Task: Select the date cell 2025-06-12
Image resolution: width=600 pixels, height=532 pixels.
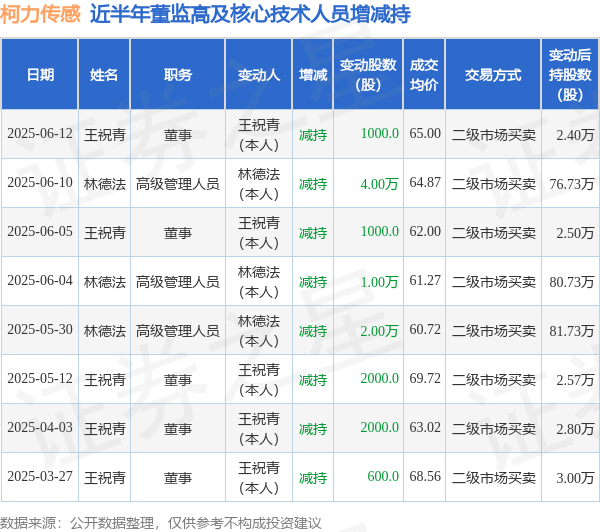Action: coord(40,134)
